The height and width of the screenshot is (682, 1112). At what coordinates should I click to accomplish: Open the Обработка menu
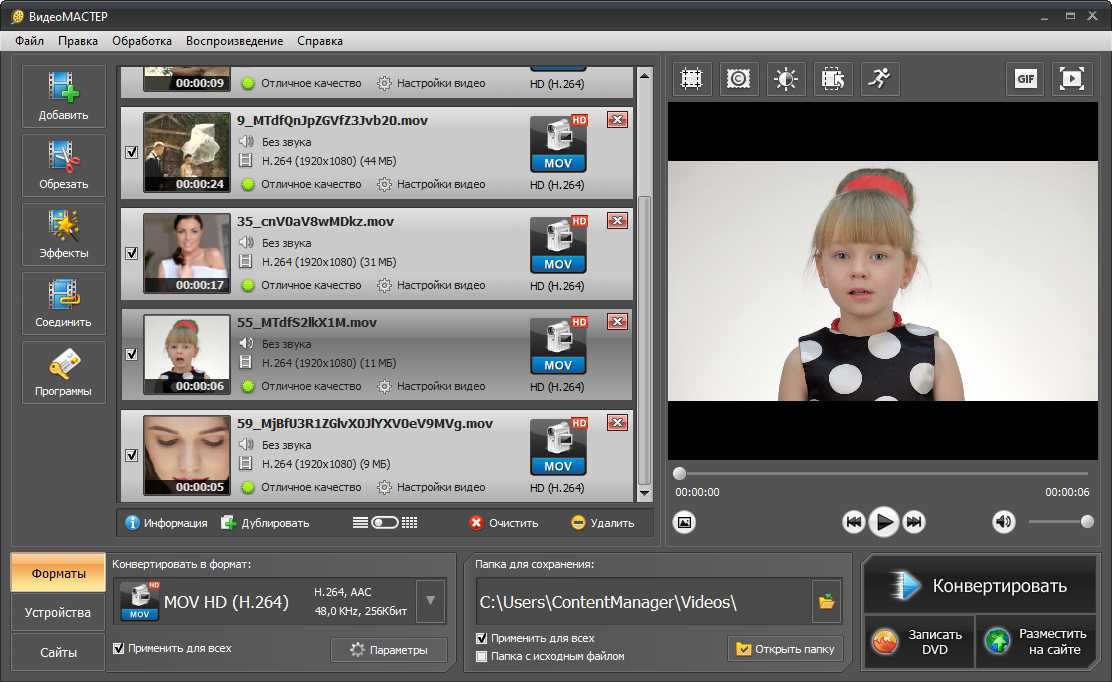142,41
